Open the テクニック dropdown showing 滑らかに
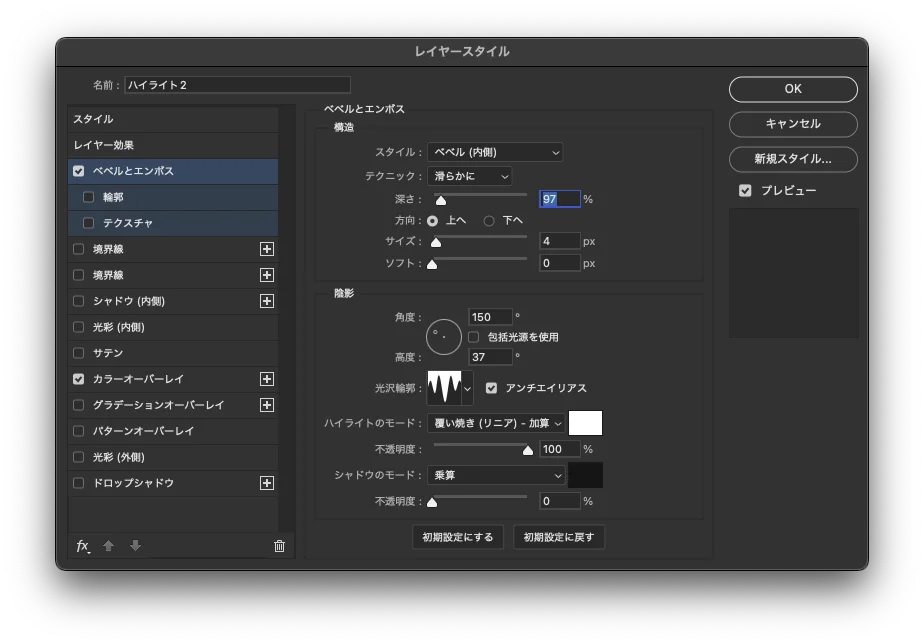 pyautogui.click(x=470, y=176)
